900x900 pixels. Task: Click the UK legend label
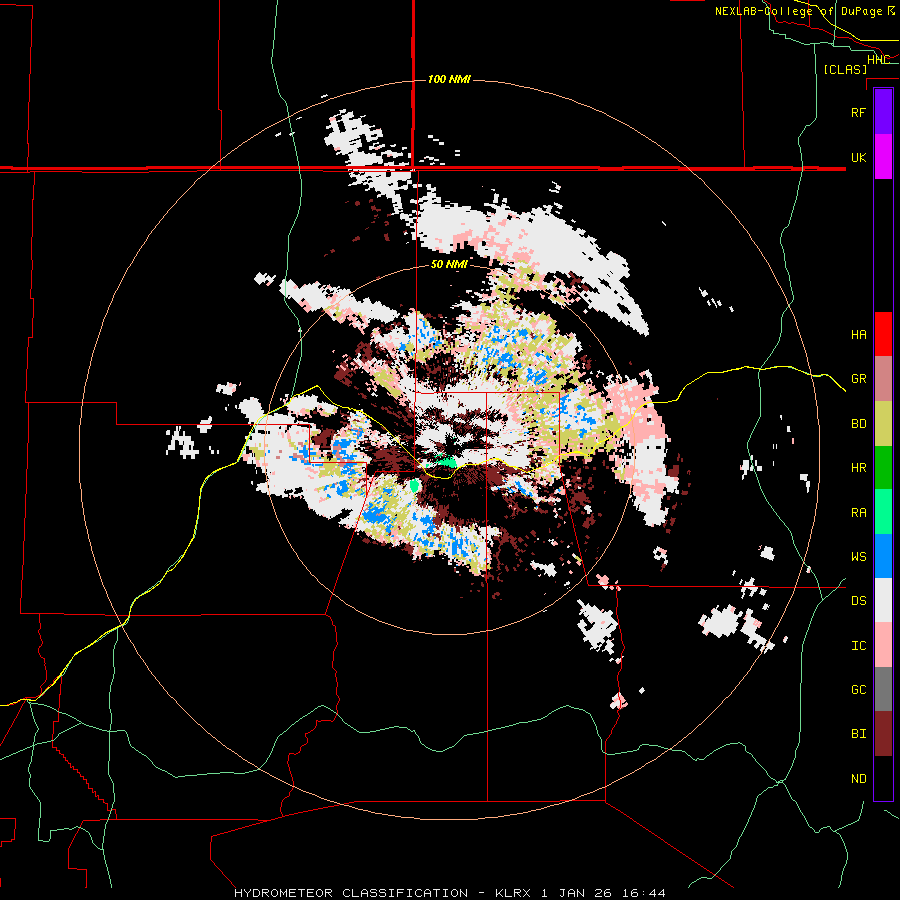[858, 157]
